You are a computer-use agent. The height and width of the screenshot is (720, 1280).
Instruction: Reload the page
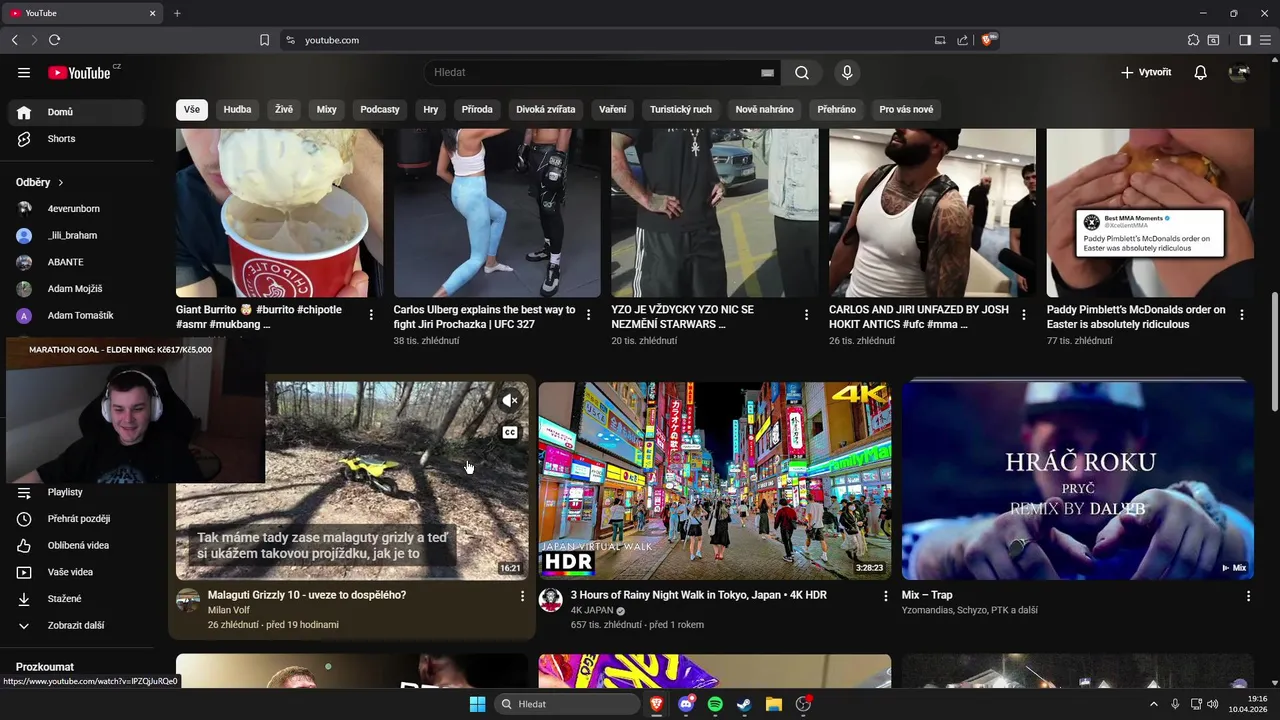[54, 40]
